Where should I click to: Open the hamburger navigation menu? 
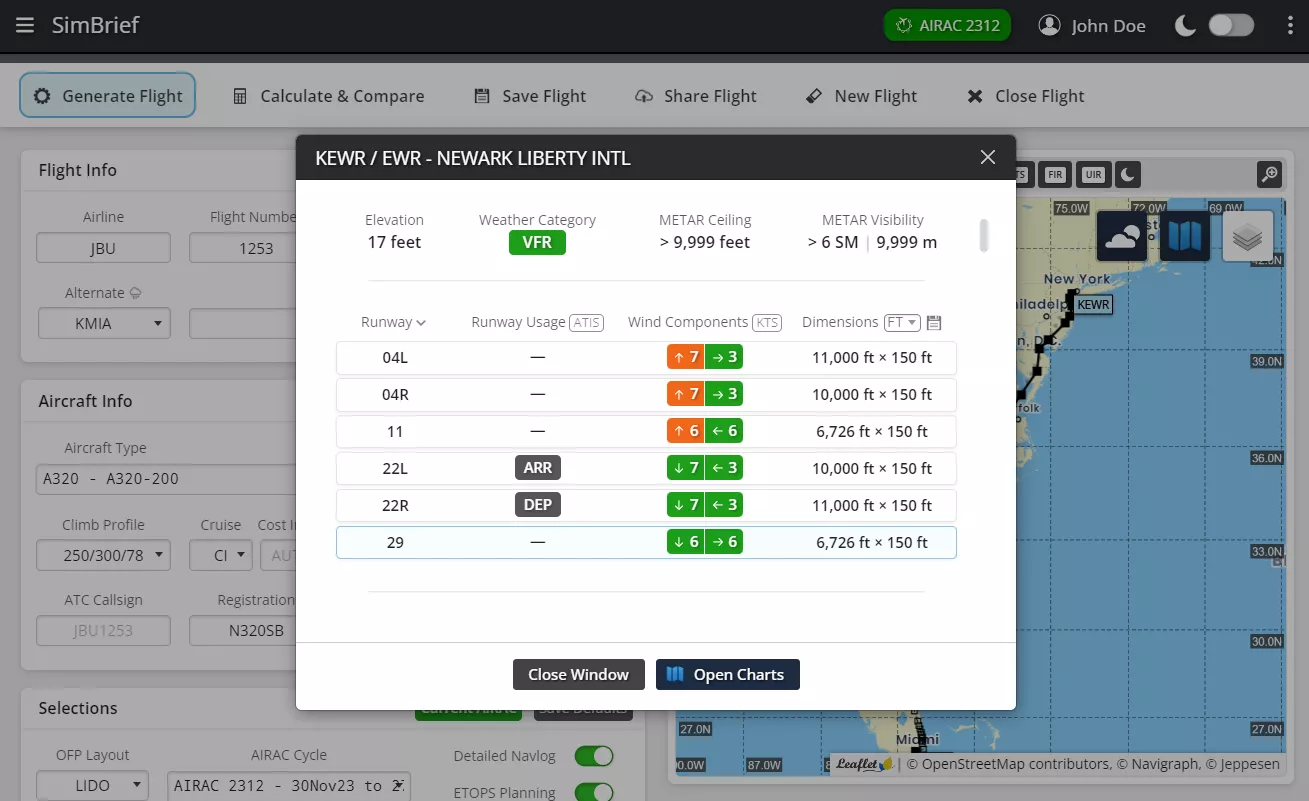[25, 25]
